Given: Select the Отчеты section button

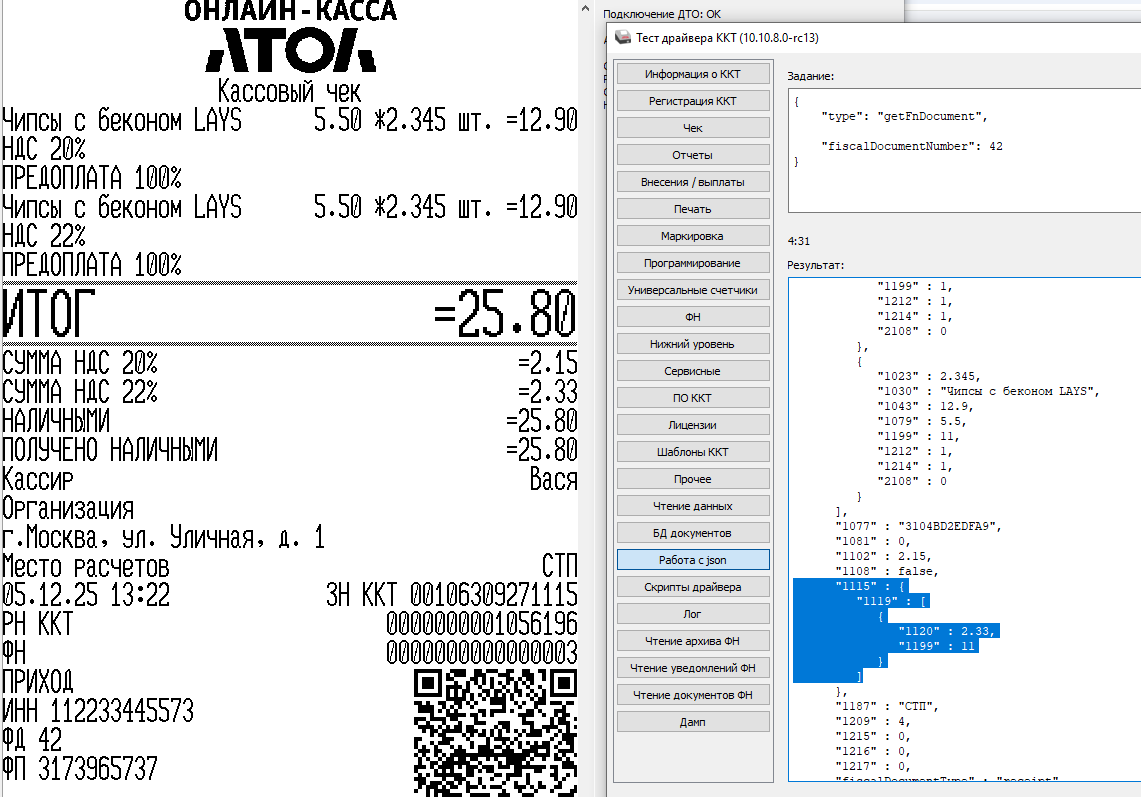Looking at the screenshot, I should [x=693, y=155].
